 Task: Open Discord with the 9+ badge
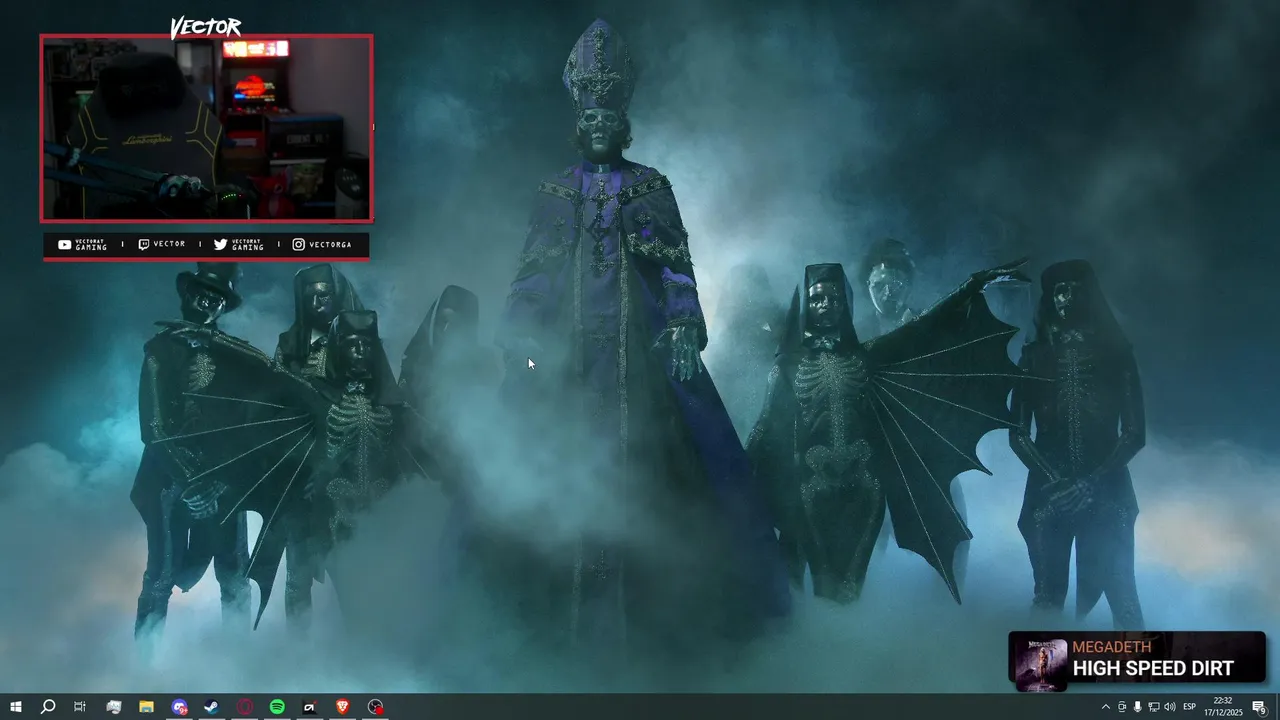[179, 707]
